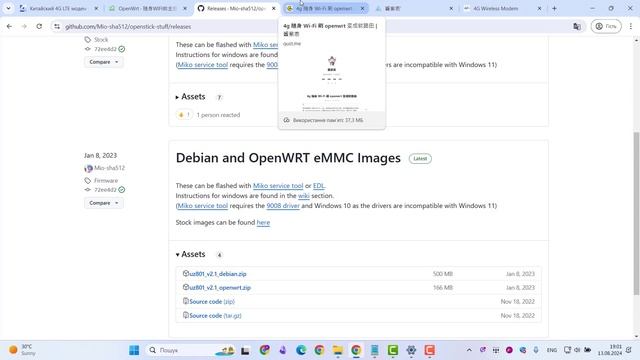640x360 pixels.
Task: Open the Task View icon on taskbar
Action: [x=245, y=350]
